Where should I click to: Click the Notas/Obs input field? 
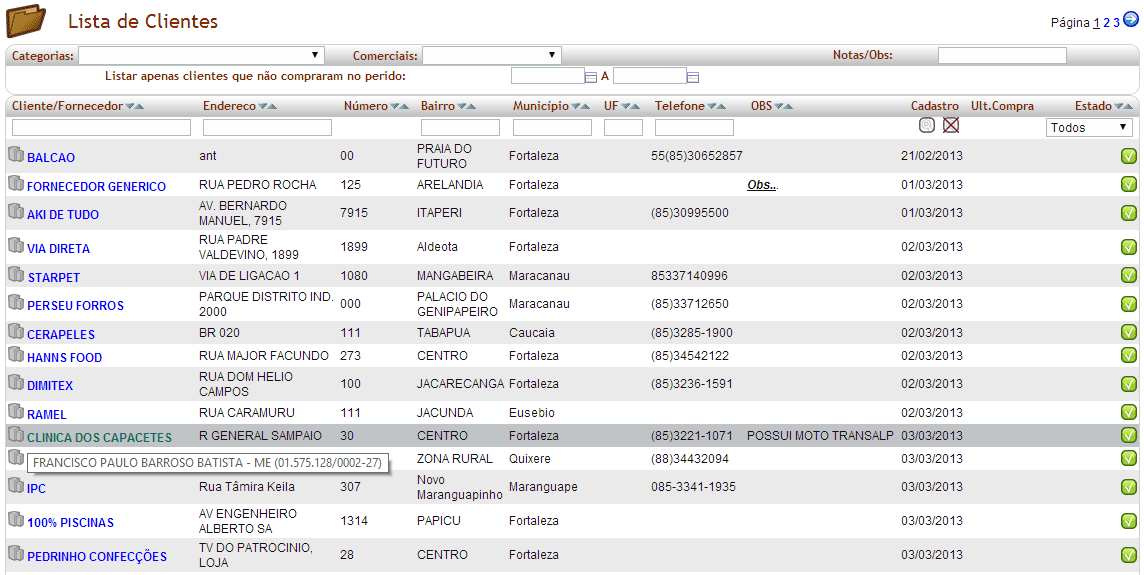(1001, 56)
